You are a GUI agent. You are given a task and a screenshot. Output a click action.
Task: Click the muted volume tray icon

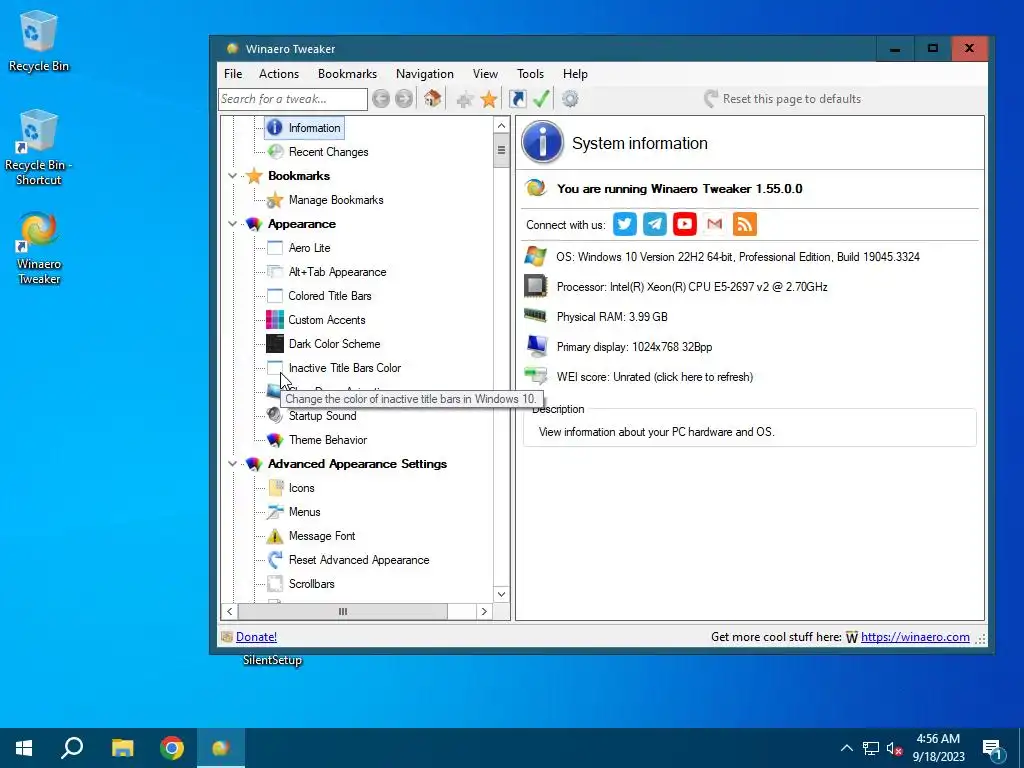(x=894, y=748)
